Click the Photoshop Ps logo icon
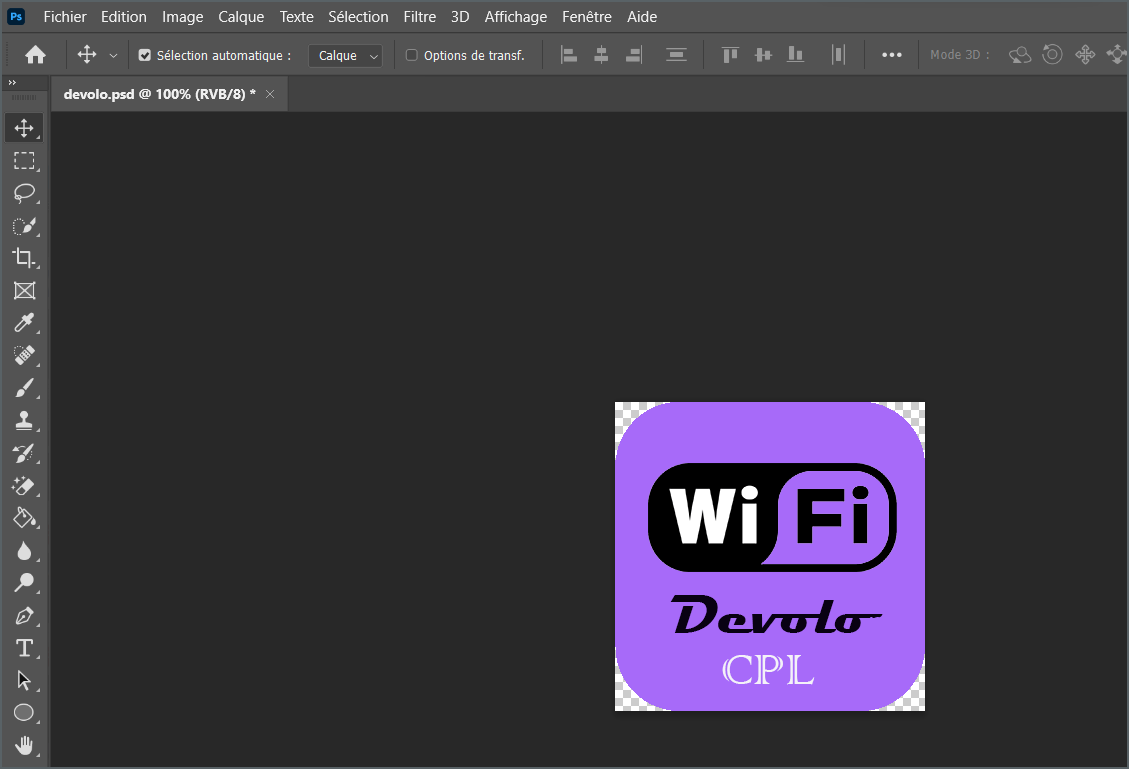This screenshot has width=1129, height=769. click(16, 17)
